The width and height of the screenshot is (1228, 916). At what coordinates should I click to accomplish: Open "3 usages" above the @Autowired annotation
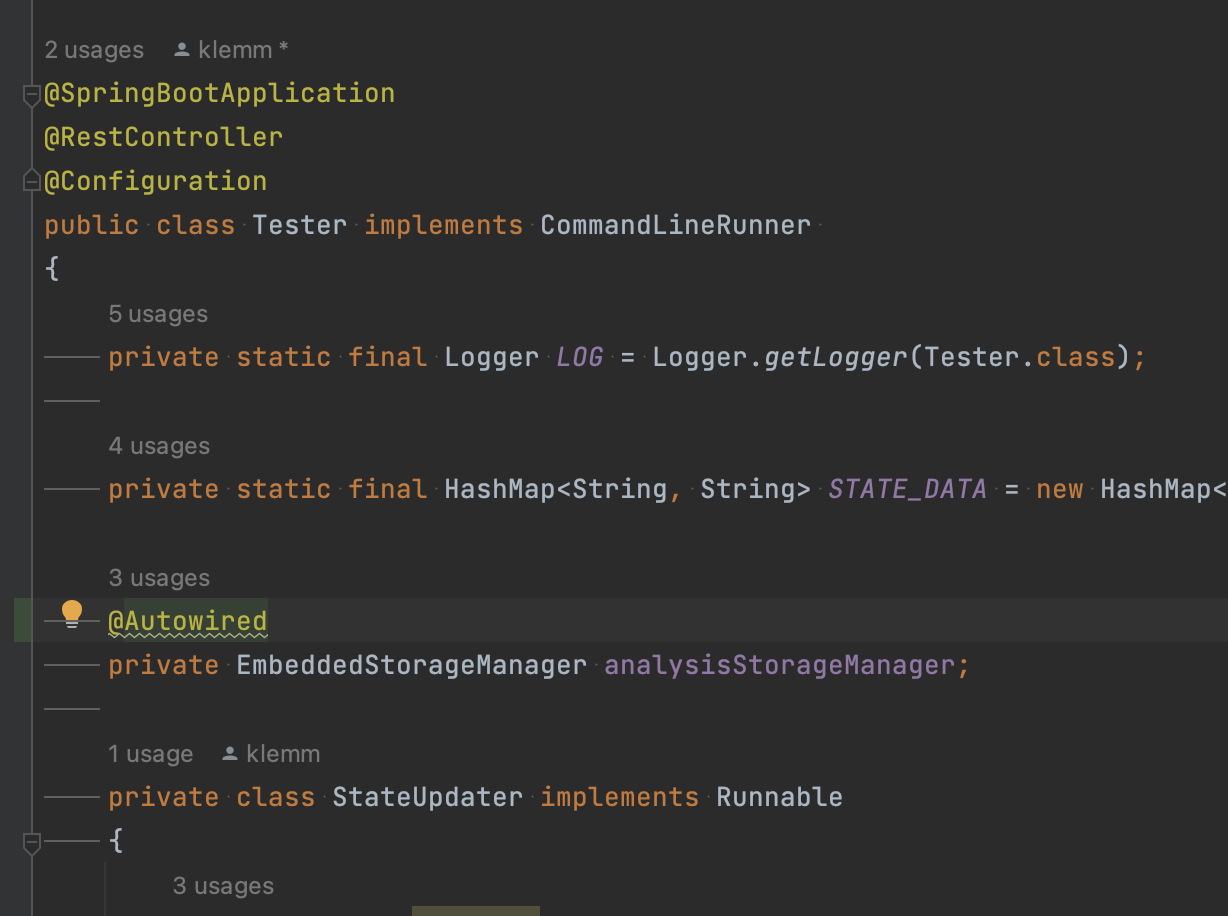158,577
